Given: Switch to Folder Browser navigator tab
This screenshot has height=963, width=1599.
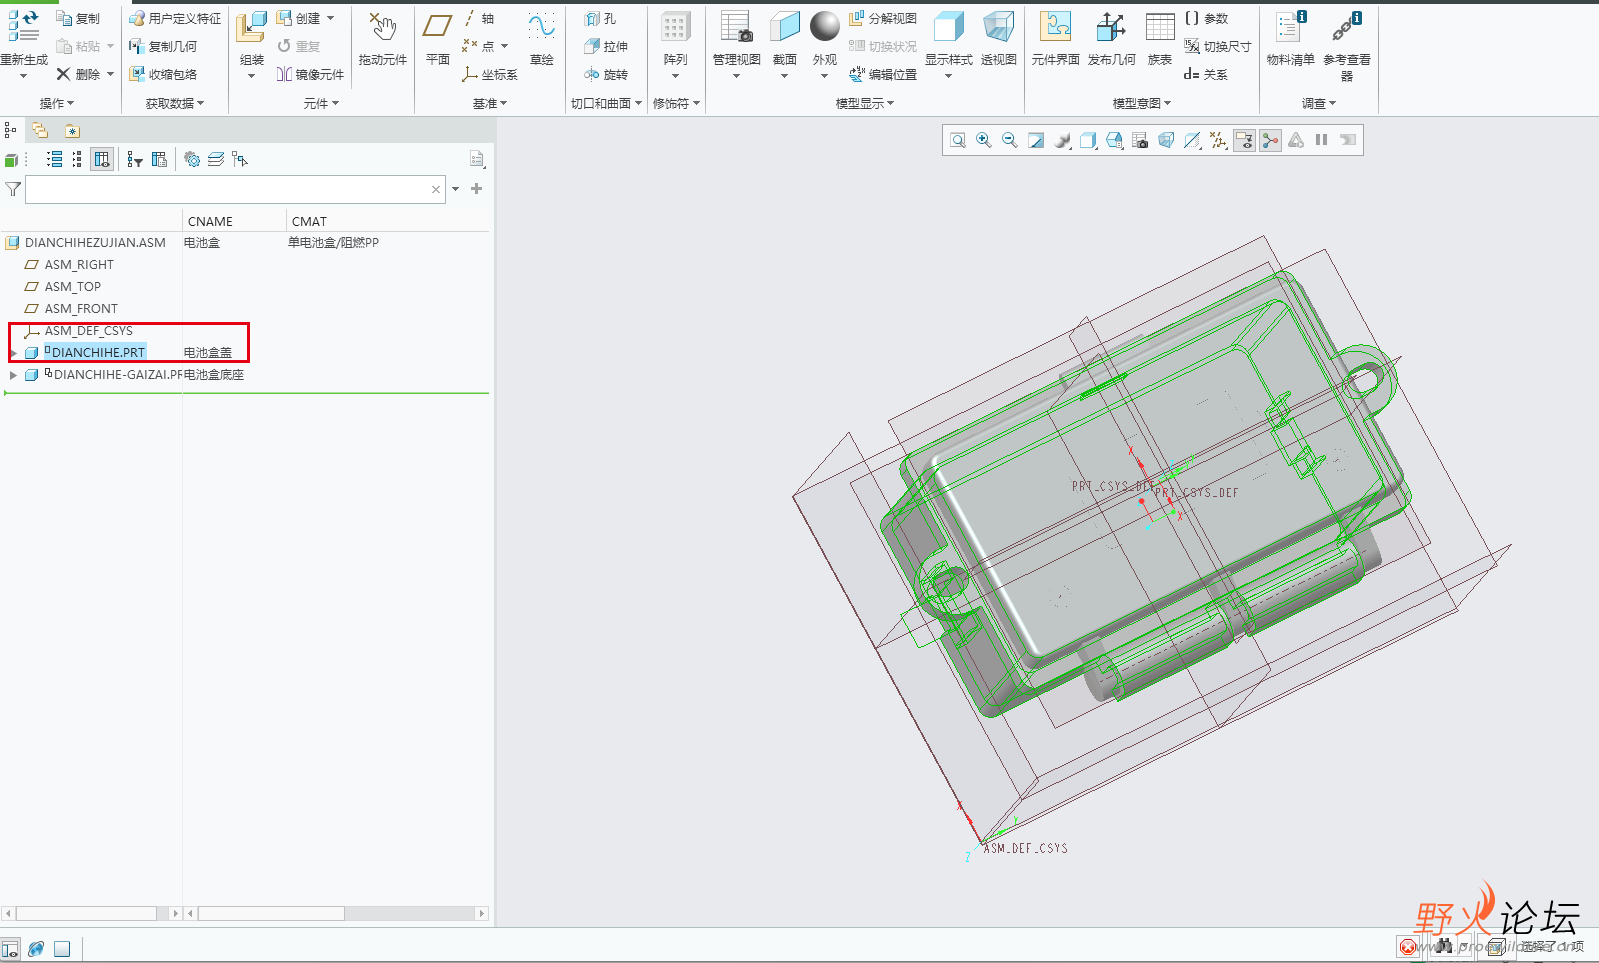Looking at the screenshot, I should (x=40, y=130).
